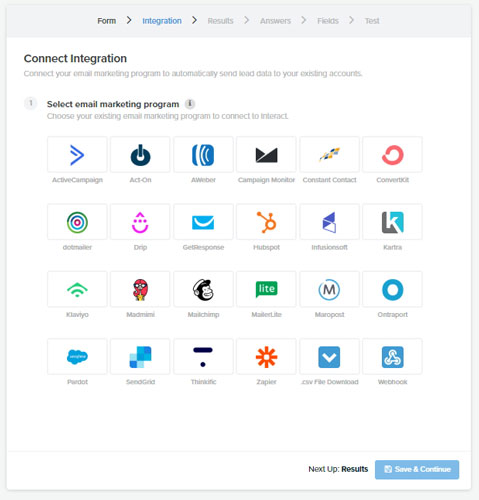Select the Mailchimp monkey icon

click(203, 289)
